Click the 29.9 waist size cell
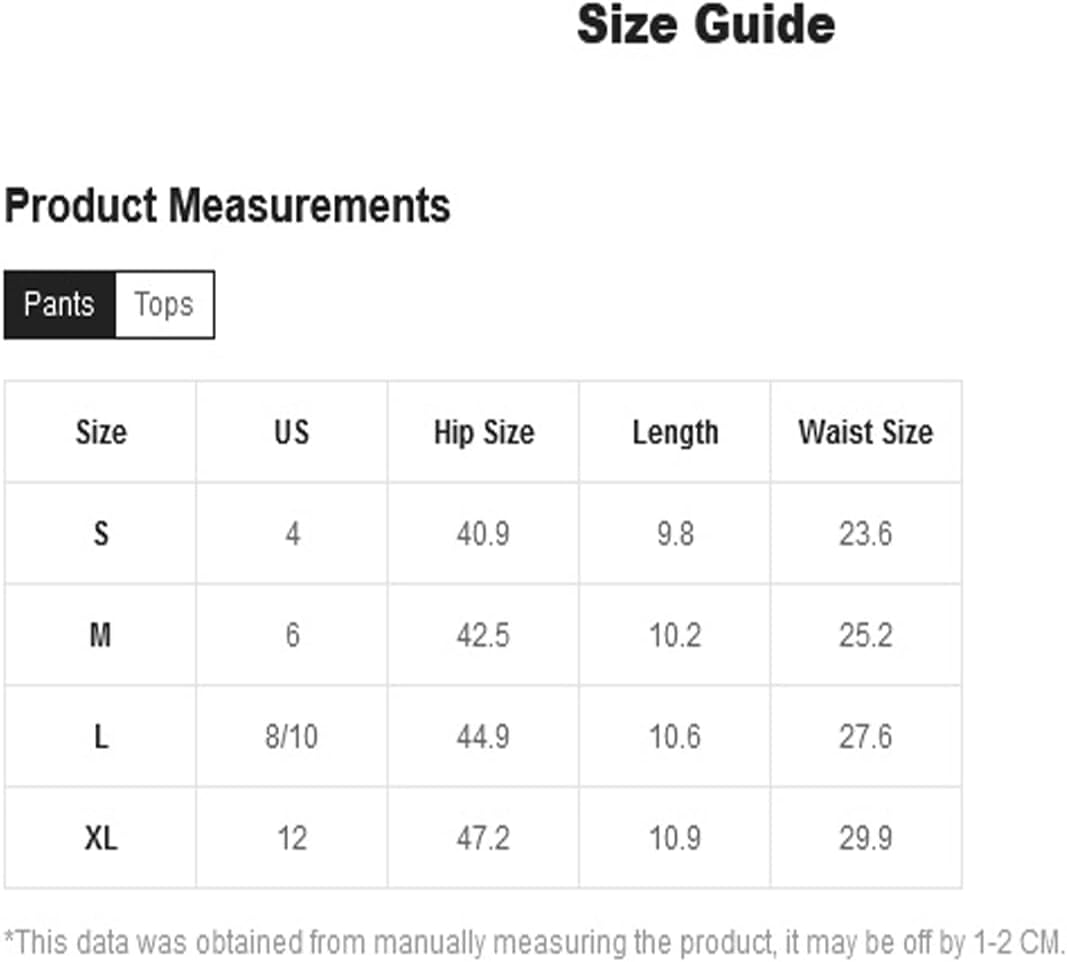This screenshot has width=1067, height=962. [x=866, y=837]
